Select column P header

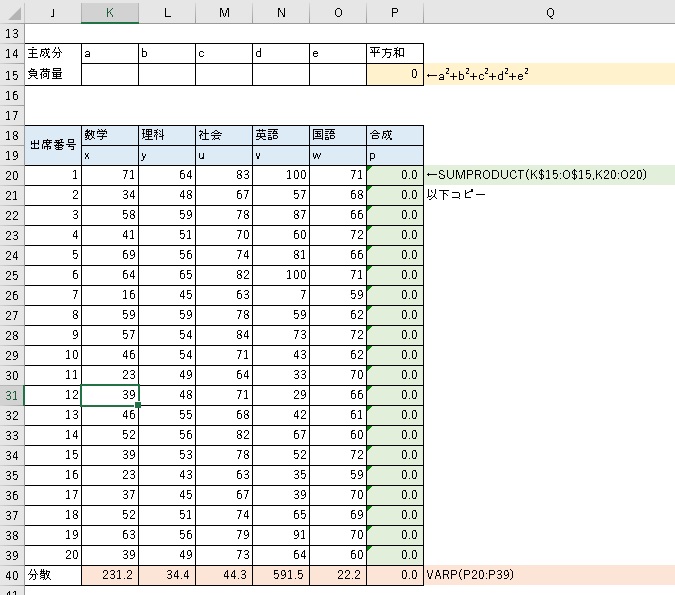395,10
